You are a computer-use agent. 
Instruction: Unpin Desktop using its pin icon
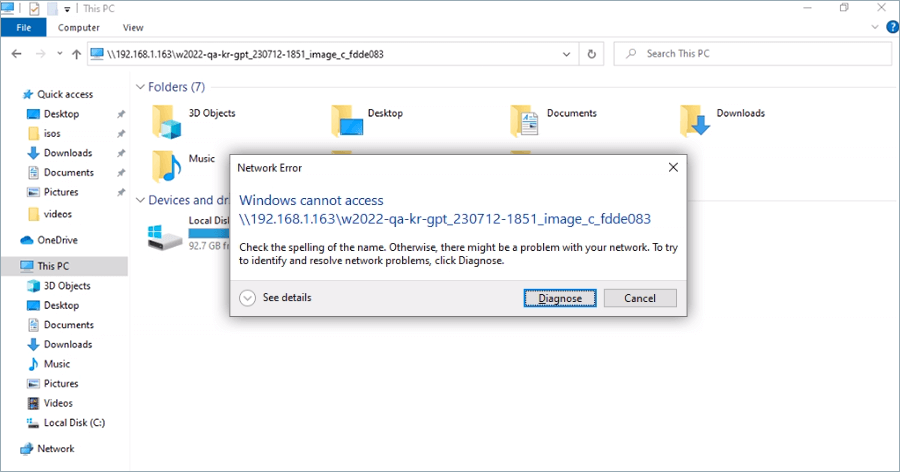click(x=121, y=114)
